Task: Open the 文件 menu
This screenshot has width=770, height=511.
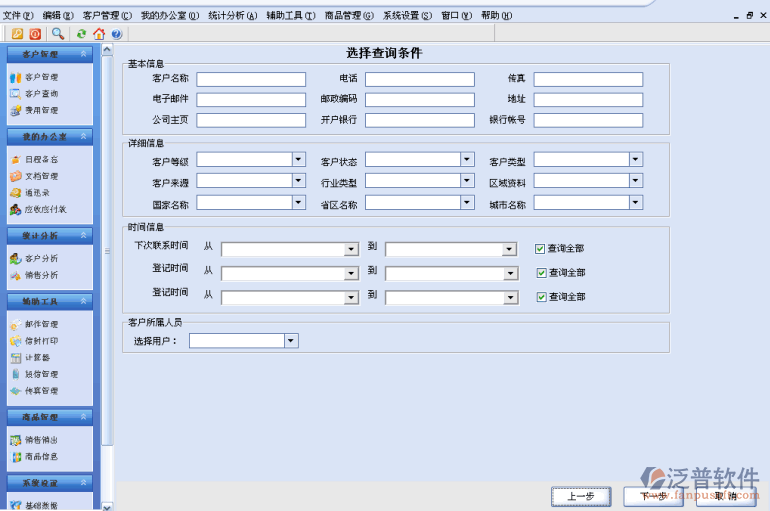Action: click(18, 15)
